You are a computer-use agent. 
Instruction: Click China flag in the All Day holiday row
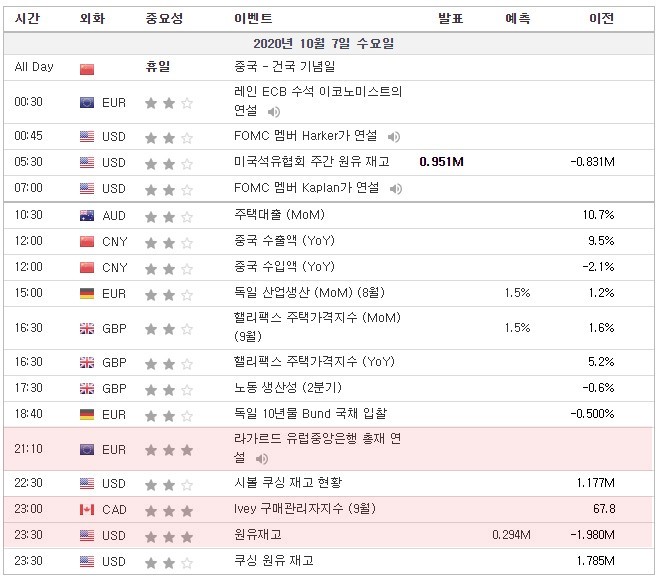coord(87,69)
